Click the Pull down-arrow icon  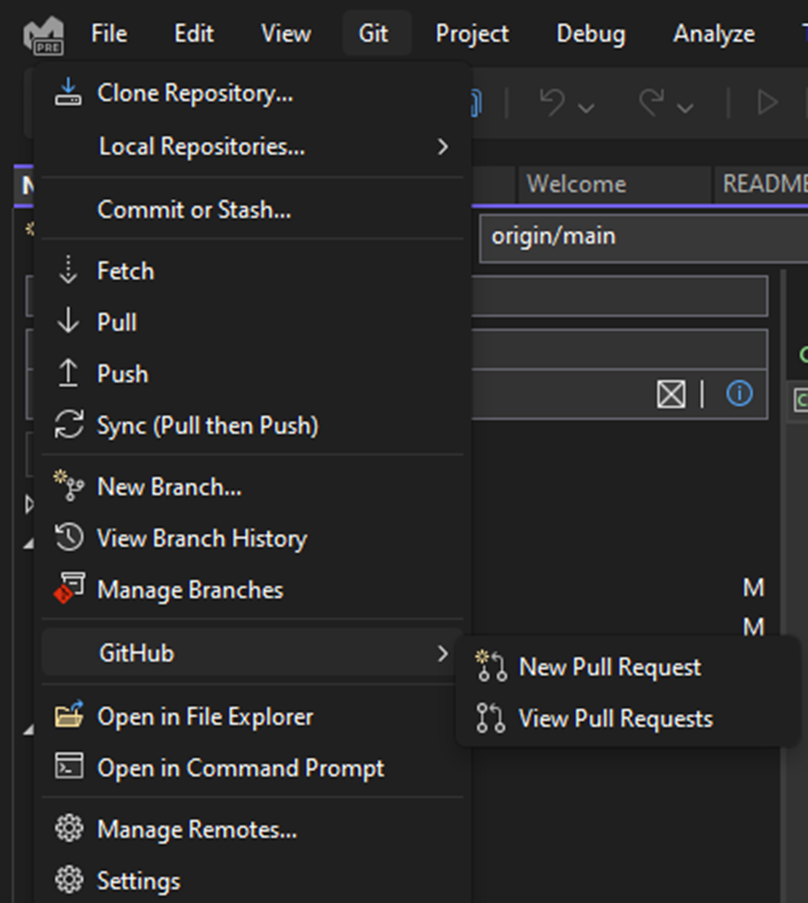68,323
